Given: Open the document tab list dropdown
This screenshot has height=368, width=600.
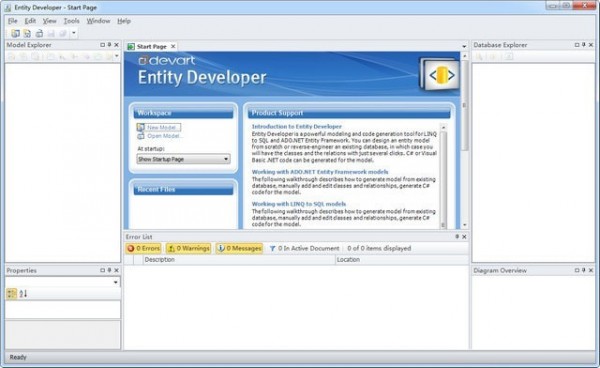Looking at the screenshot, I should (x=464, y=47).
